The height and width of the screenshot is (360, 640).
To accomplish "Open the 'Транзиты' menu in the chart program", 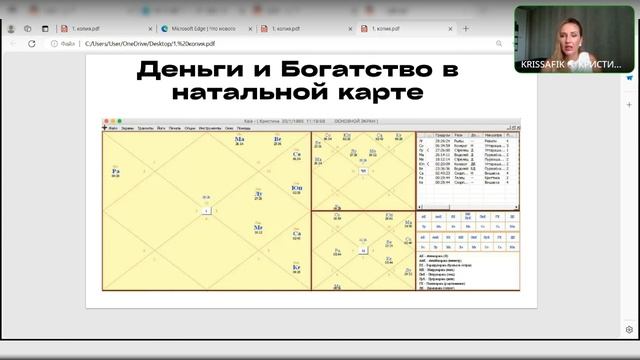I will (x=145, y=128).
